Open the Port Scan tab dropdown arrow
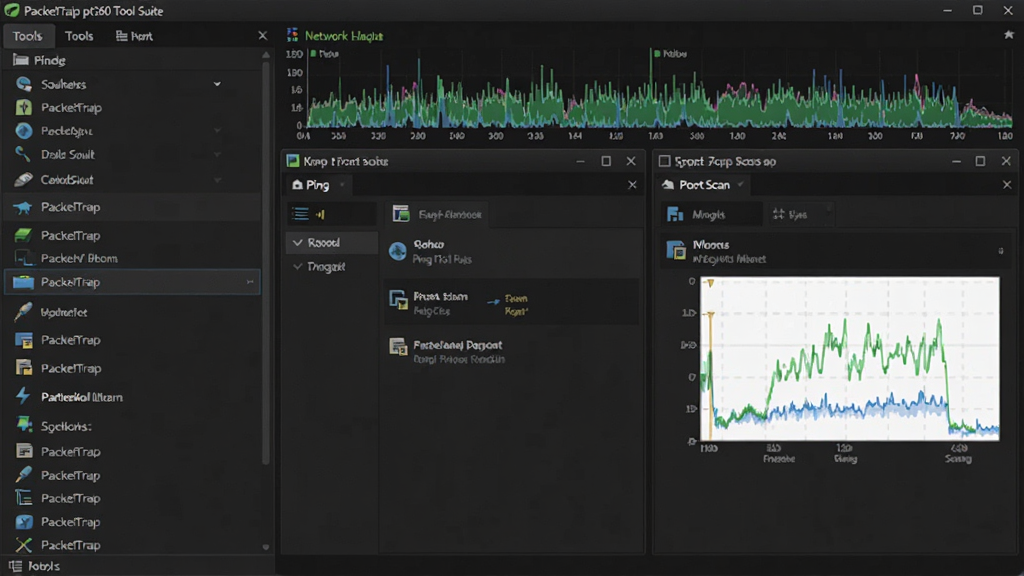The width and height of the screenshot is (1024, 576). 740,185
